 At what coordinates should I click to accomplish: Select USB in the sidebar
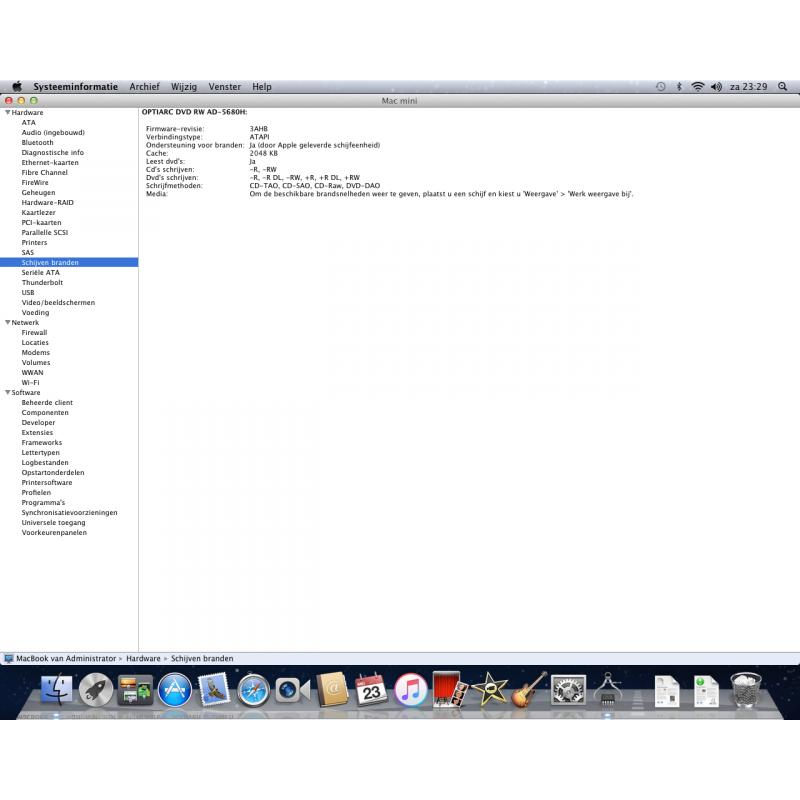click(28, 292)
